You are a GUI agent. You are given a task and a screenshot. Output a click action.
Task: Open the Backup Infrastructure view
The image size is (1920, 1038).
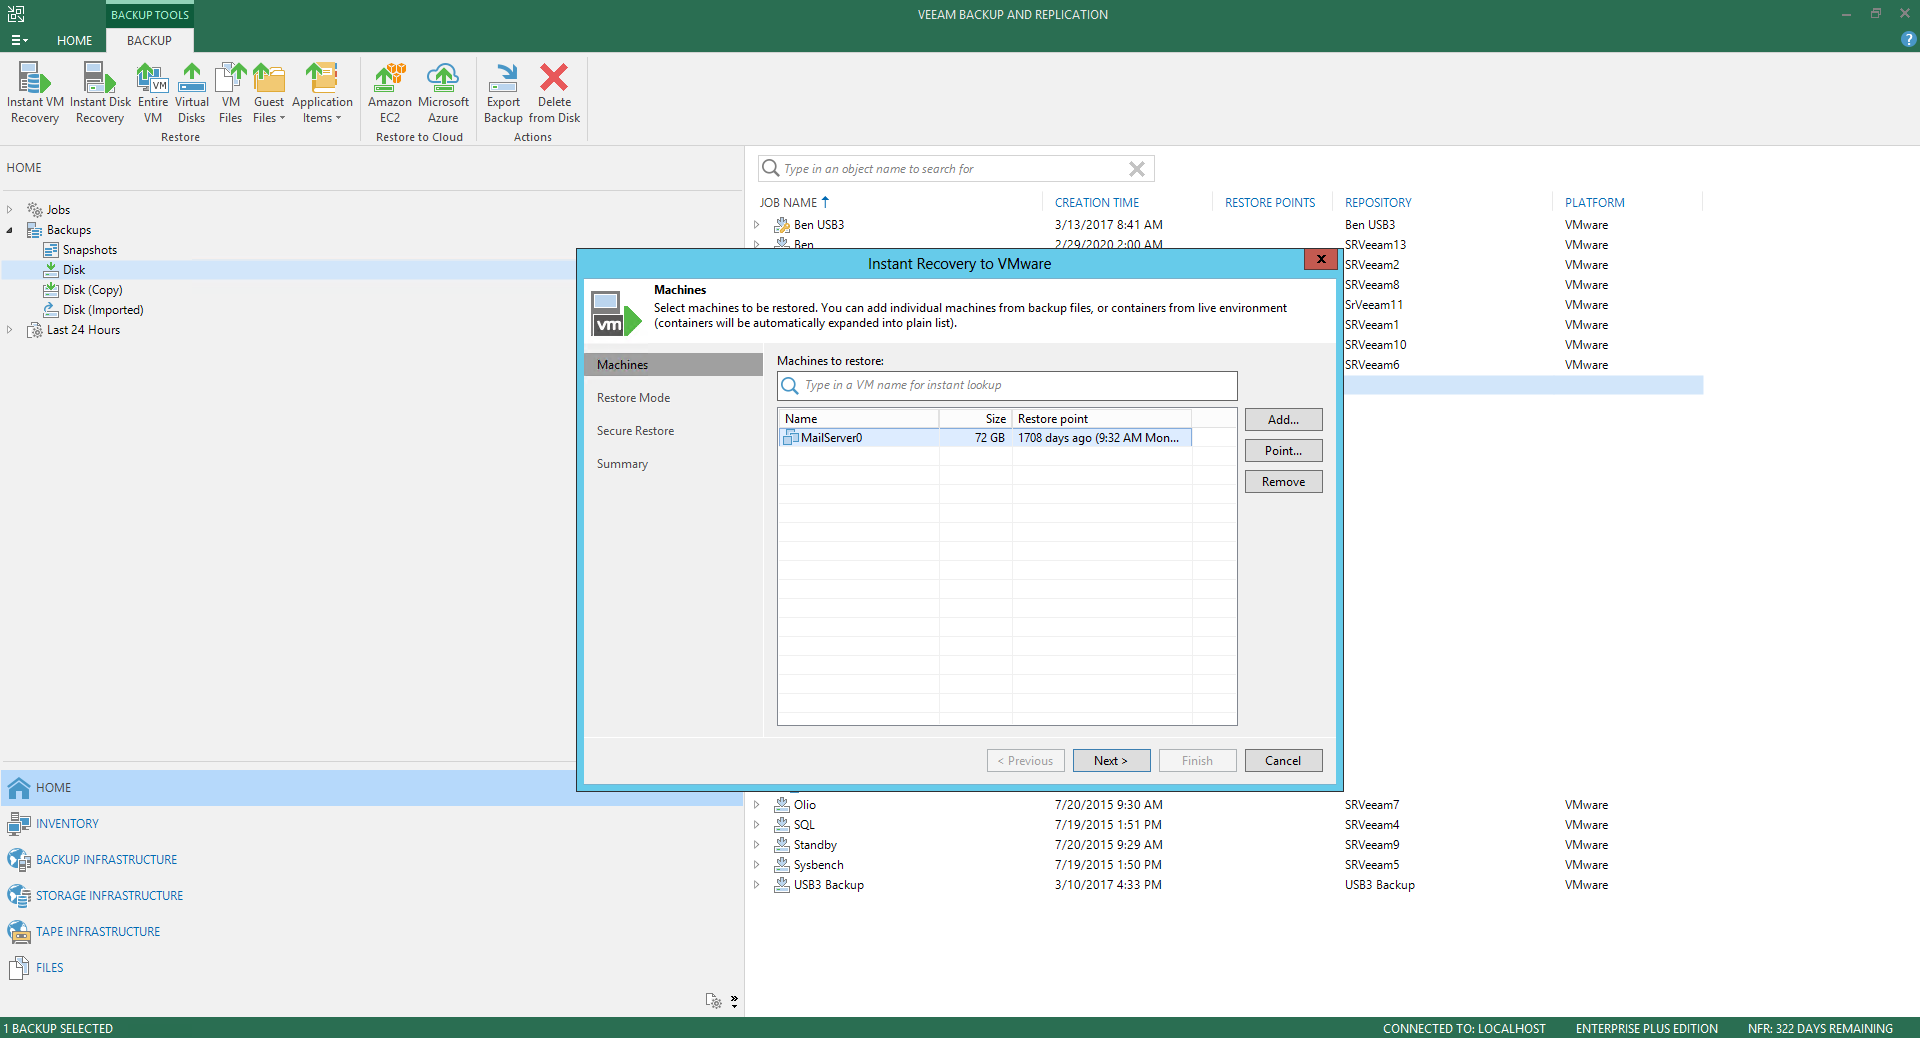pyautogui.click(x=106, y=860)
